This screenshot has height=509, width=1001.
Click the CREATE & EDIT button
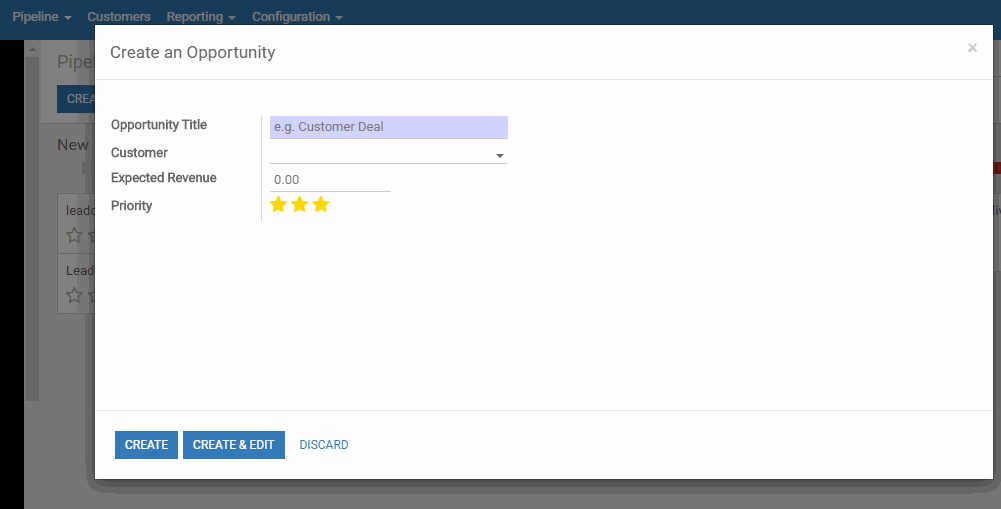[x=234, y=444]
